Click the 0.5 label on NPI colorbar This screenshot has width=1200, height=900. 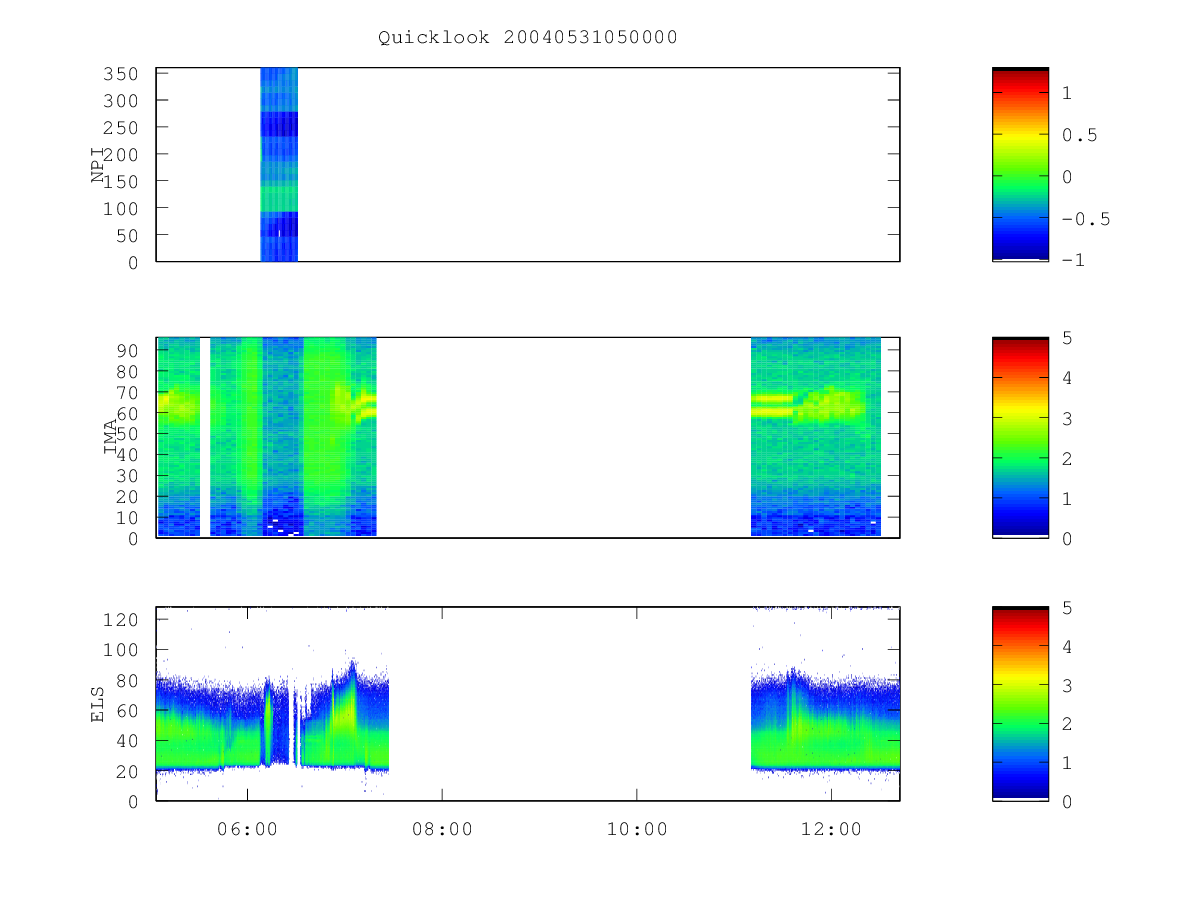point(1079,135)
